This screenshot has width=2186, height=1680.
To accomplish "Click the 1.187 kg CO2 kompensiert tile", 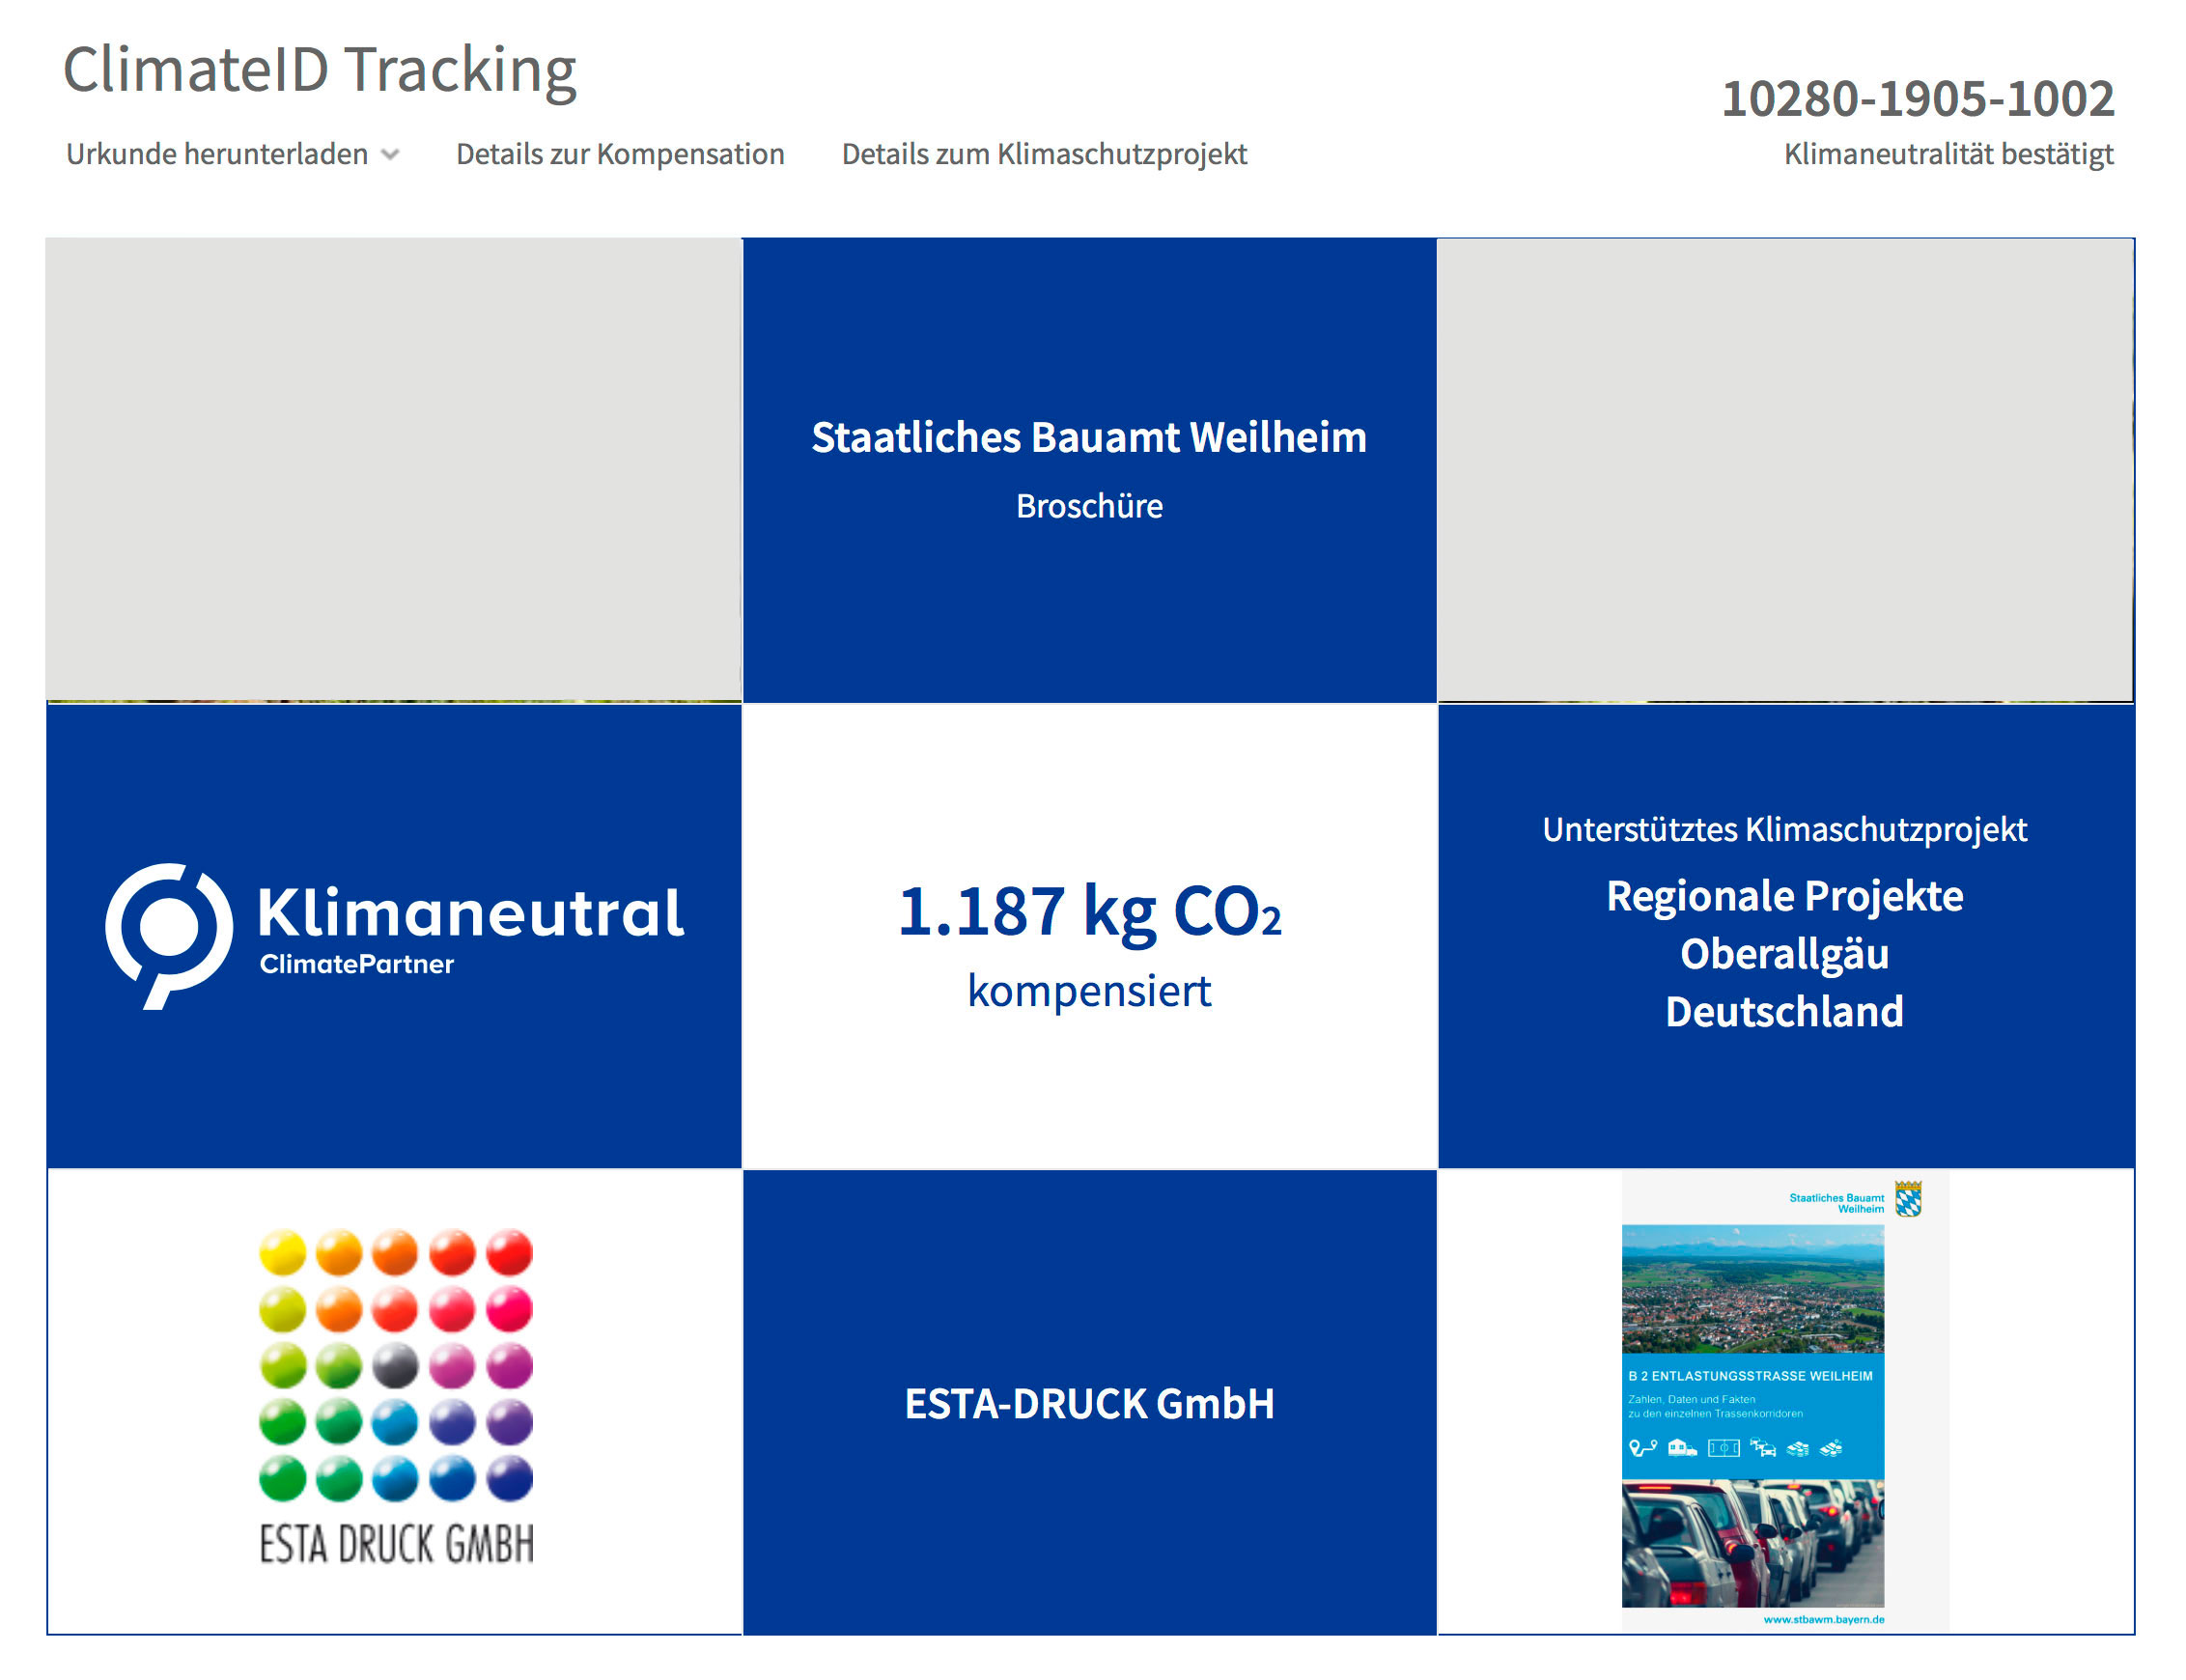I will click(1088, 935).
